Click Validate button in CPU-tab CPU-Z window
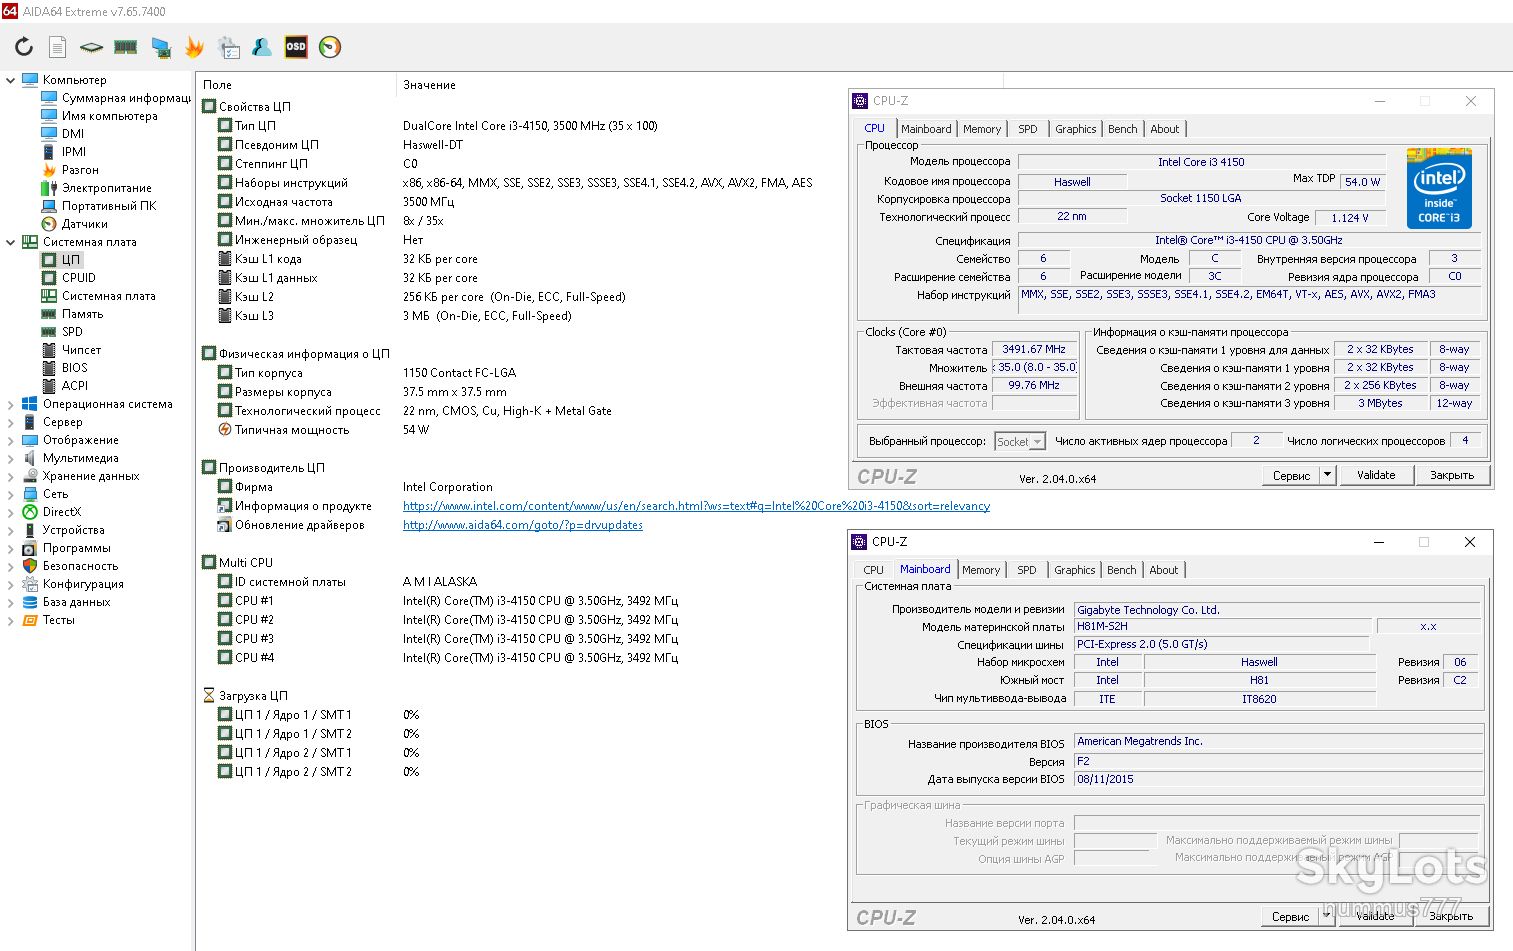Image resolution: width=1513 pixels, height=951 pixels. click(x=1376, y=475)
